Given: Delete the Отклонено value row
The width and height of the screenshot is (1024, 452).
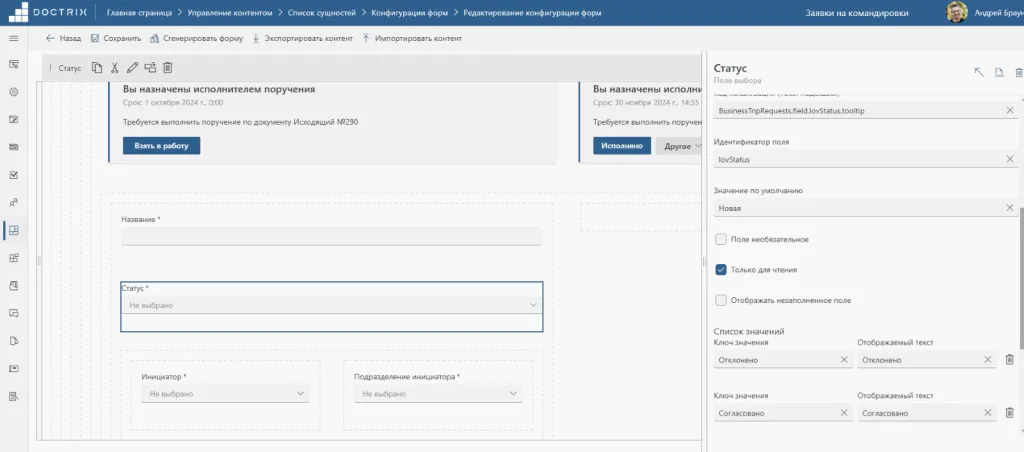Looking at the screenshot, I should pyautogui.click(x=1010, y=360).
